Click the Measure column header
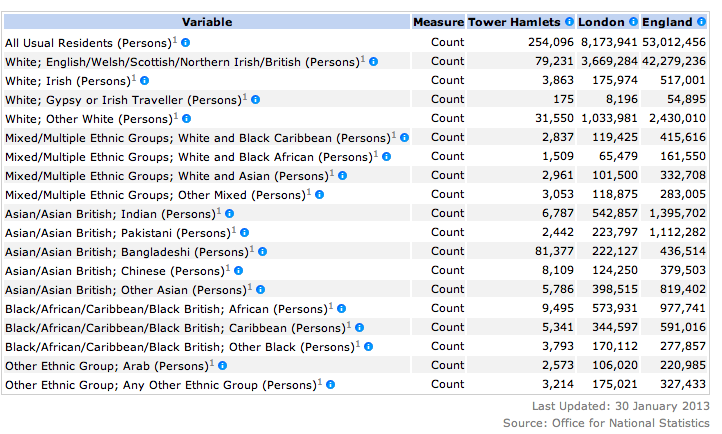 pyautogui.click(x=438, y=22)
